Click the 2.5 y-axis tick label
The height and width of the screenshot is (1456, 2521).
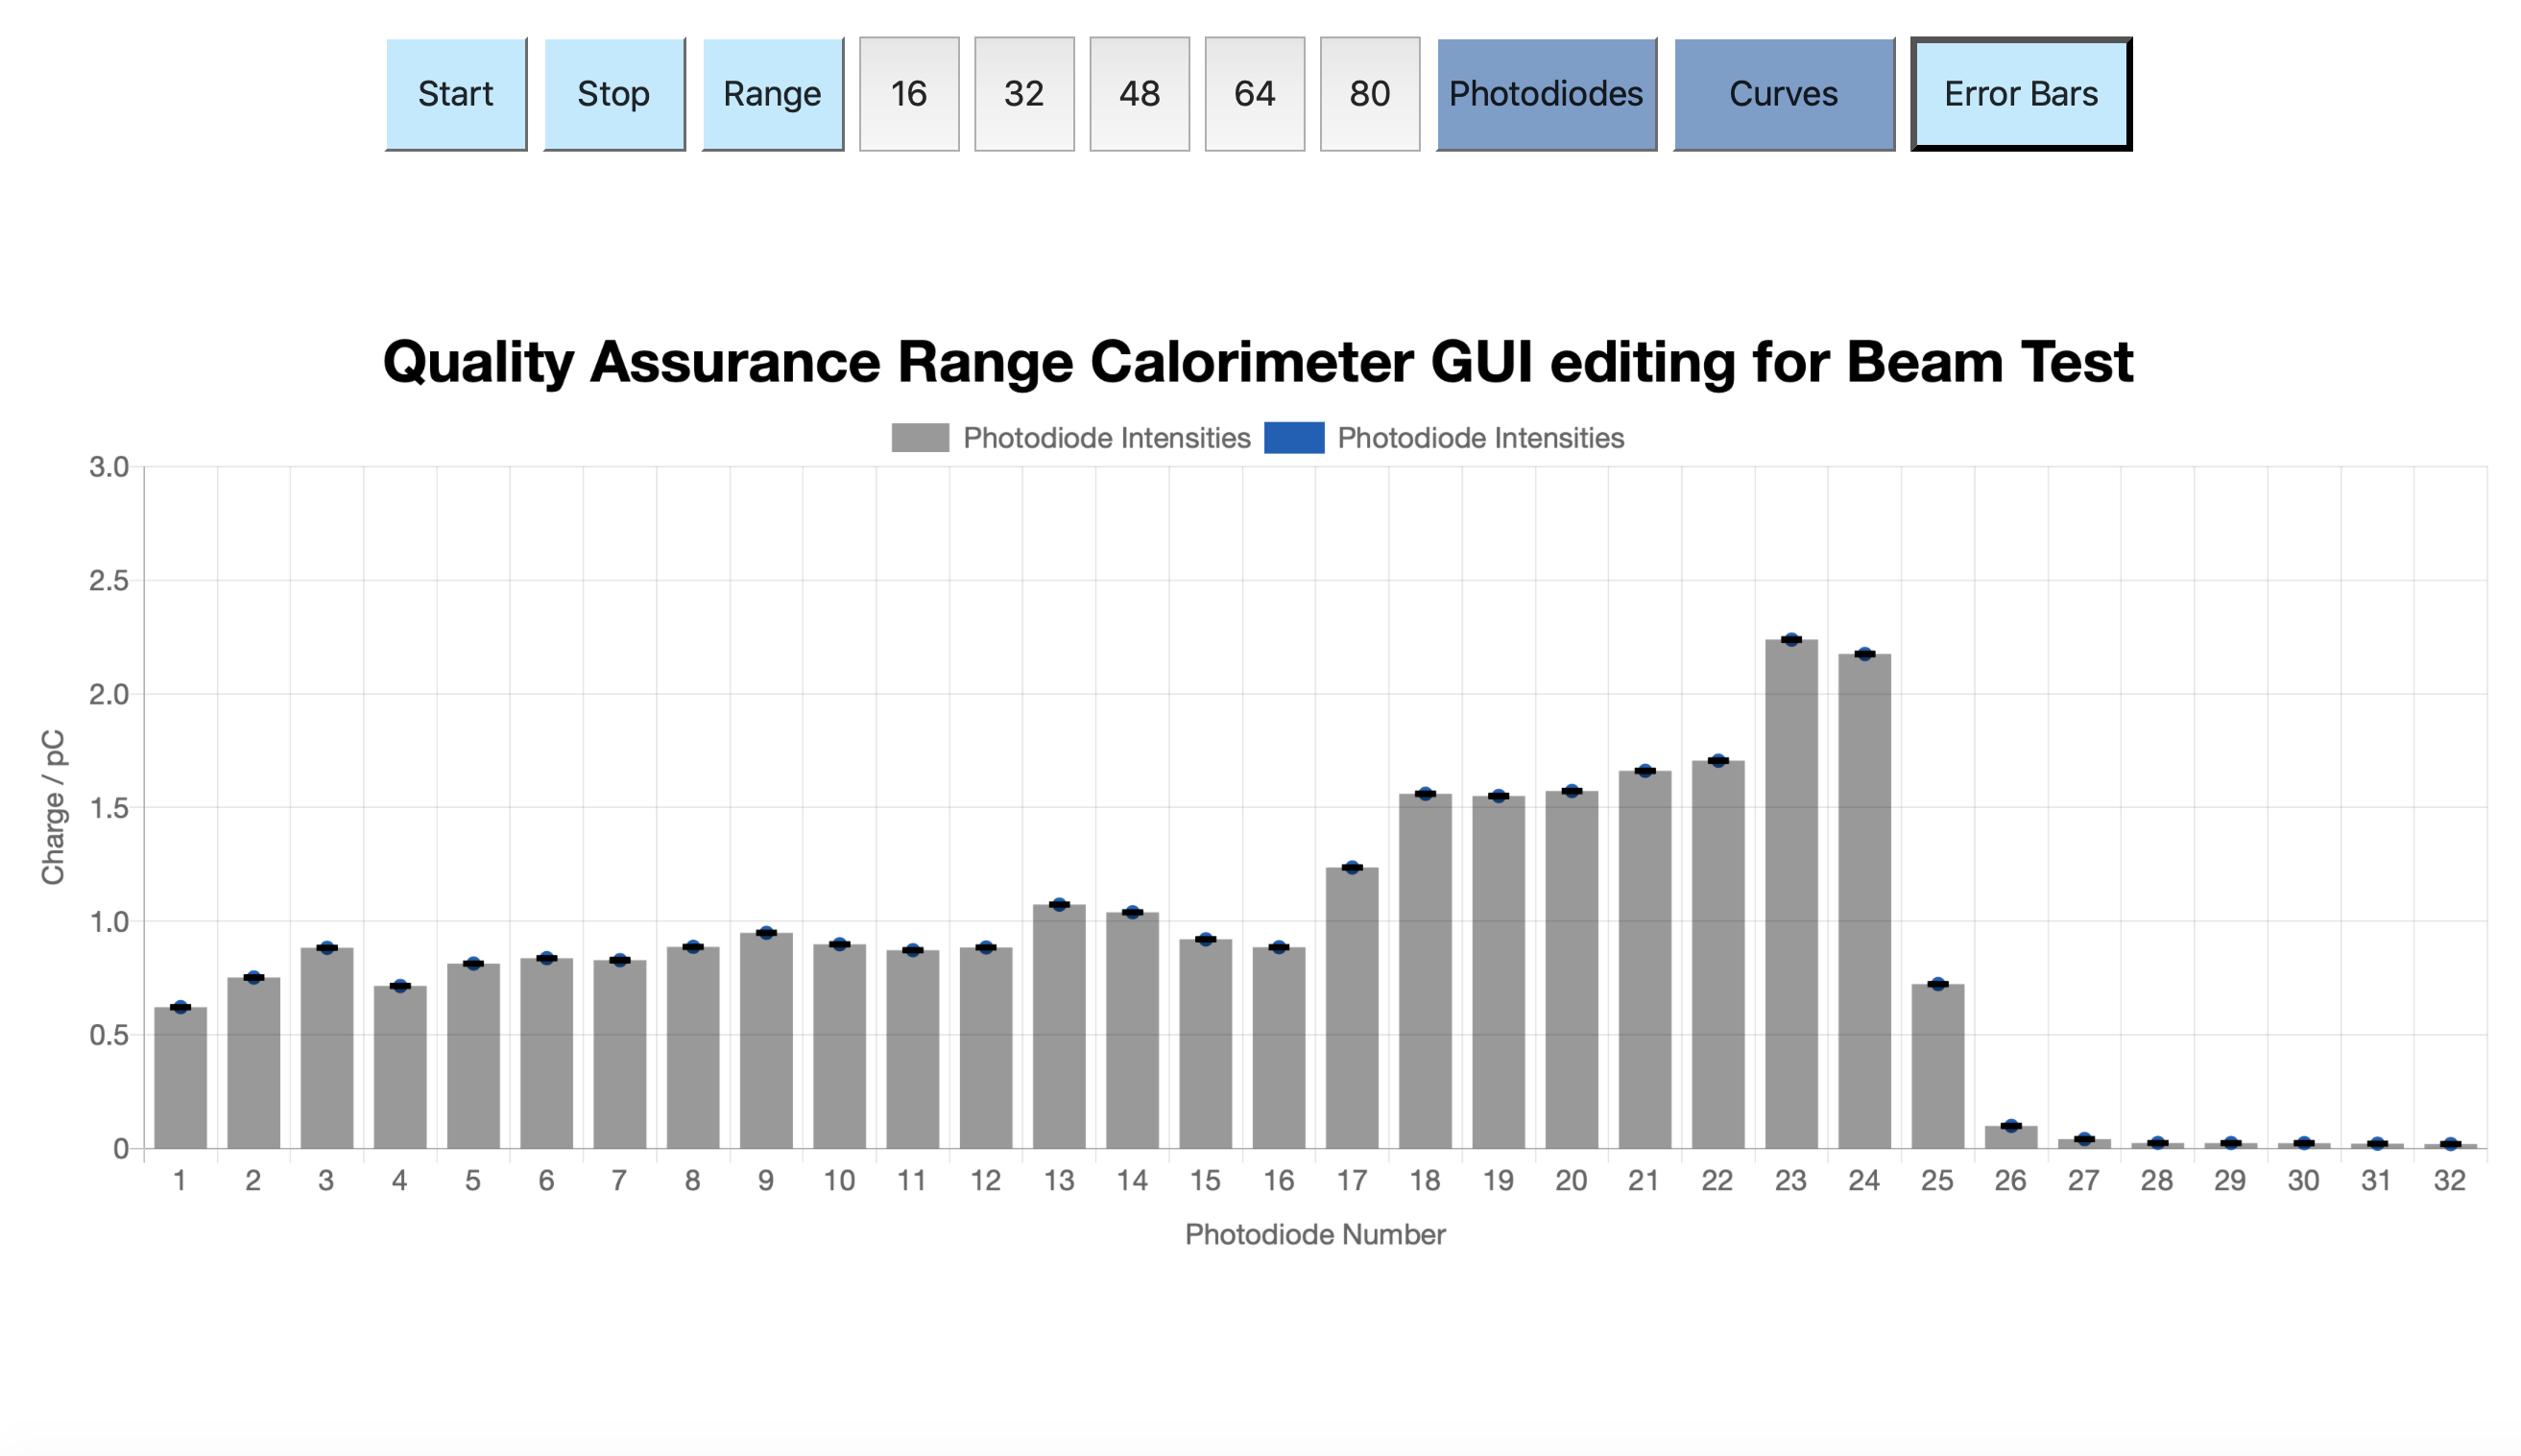coord(109,581)
